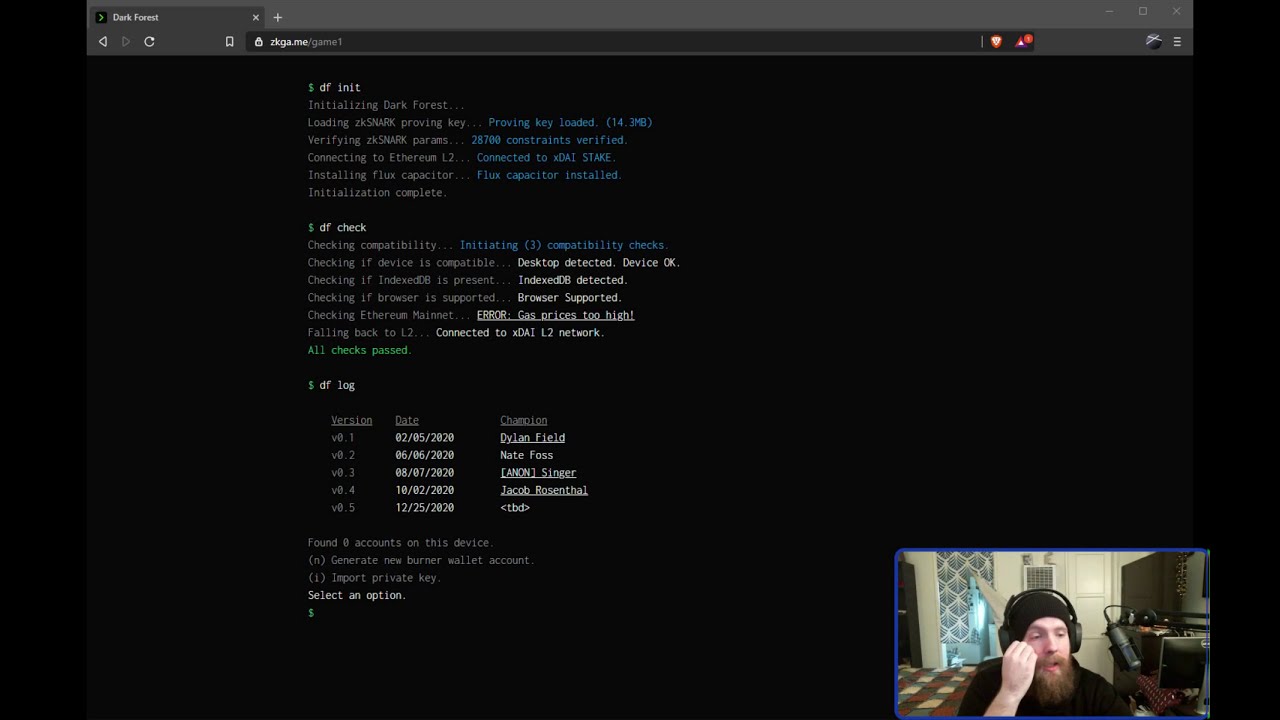Click "Initiating (3) compatibility checks."
The width and height of the screenshot is (1280, 720).
[564, 245]
